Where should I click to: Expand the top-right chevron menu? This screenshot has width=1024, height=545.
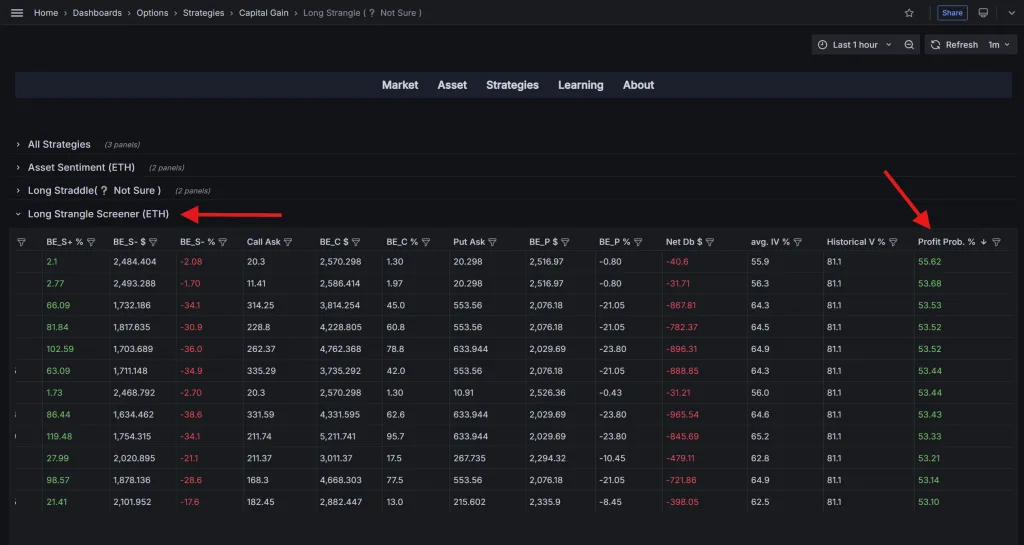tap(1010, 13)
